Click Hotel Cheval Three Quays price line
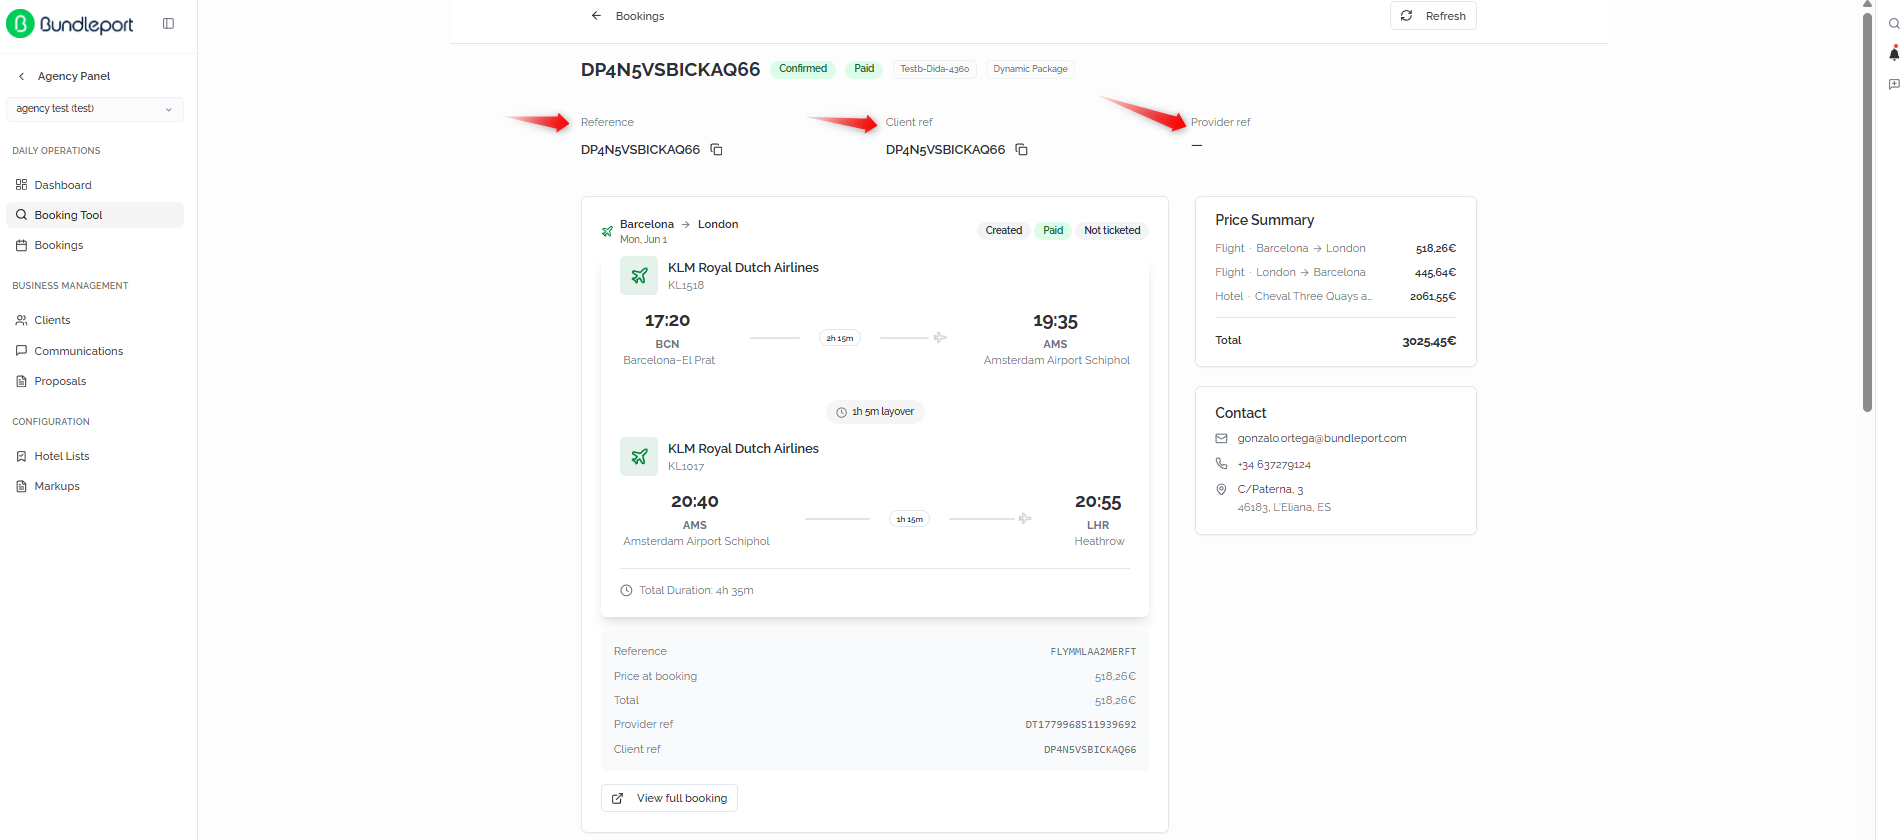The width and height of the screenshot is (1902, 840). [x=1335, y=296]
